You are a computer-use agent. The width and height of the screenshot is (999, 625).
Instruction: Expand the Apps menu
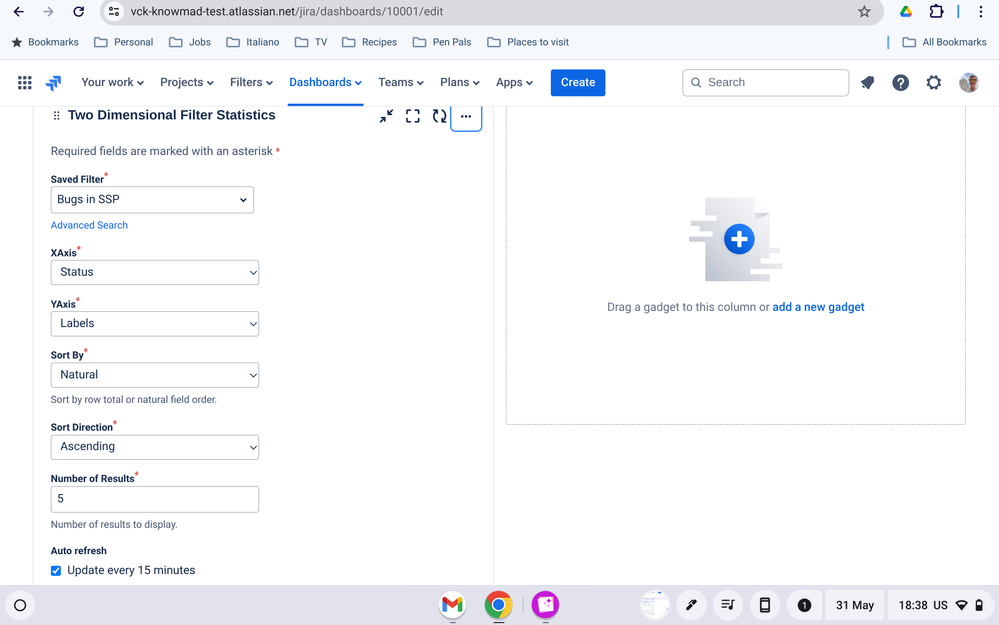tap(514, 82)
